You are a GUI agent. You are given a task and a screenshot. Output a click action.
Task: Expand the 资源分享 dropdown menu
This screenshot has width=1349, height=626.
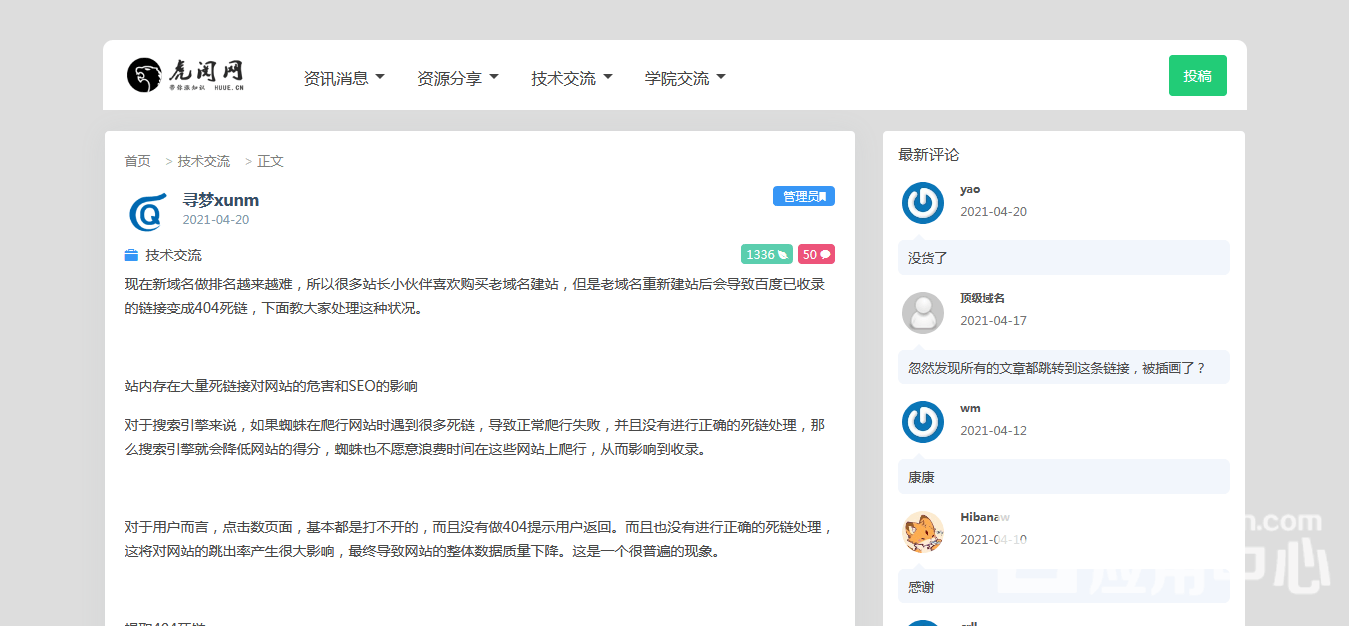pyautogui.click(x=457, y=78)
